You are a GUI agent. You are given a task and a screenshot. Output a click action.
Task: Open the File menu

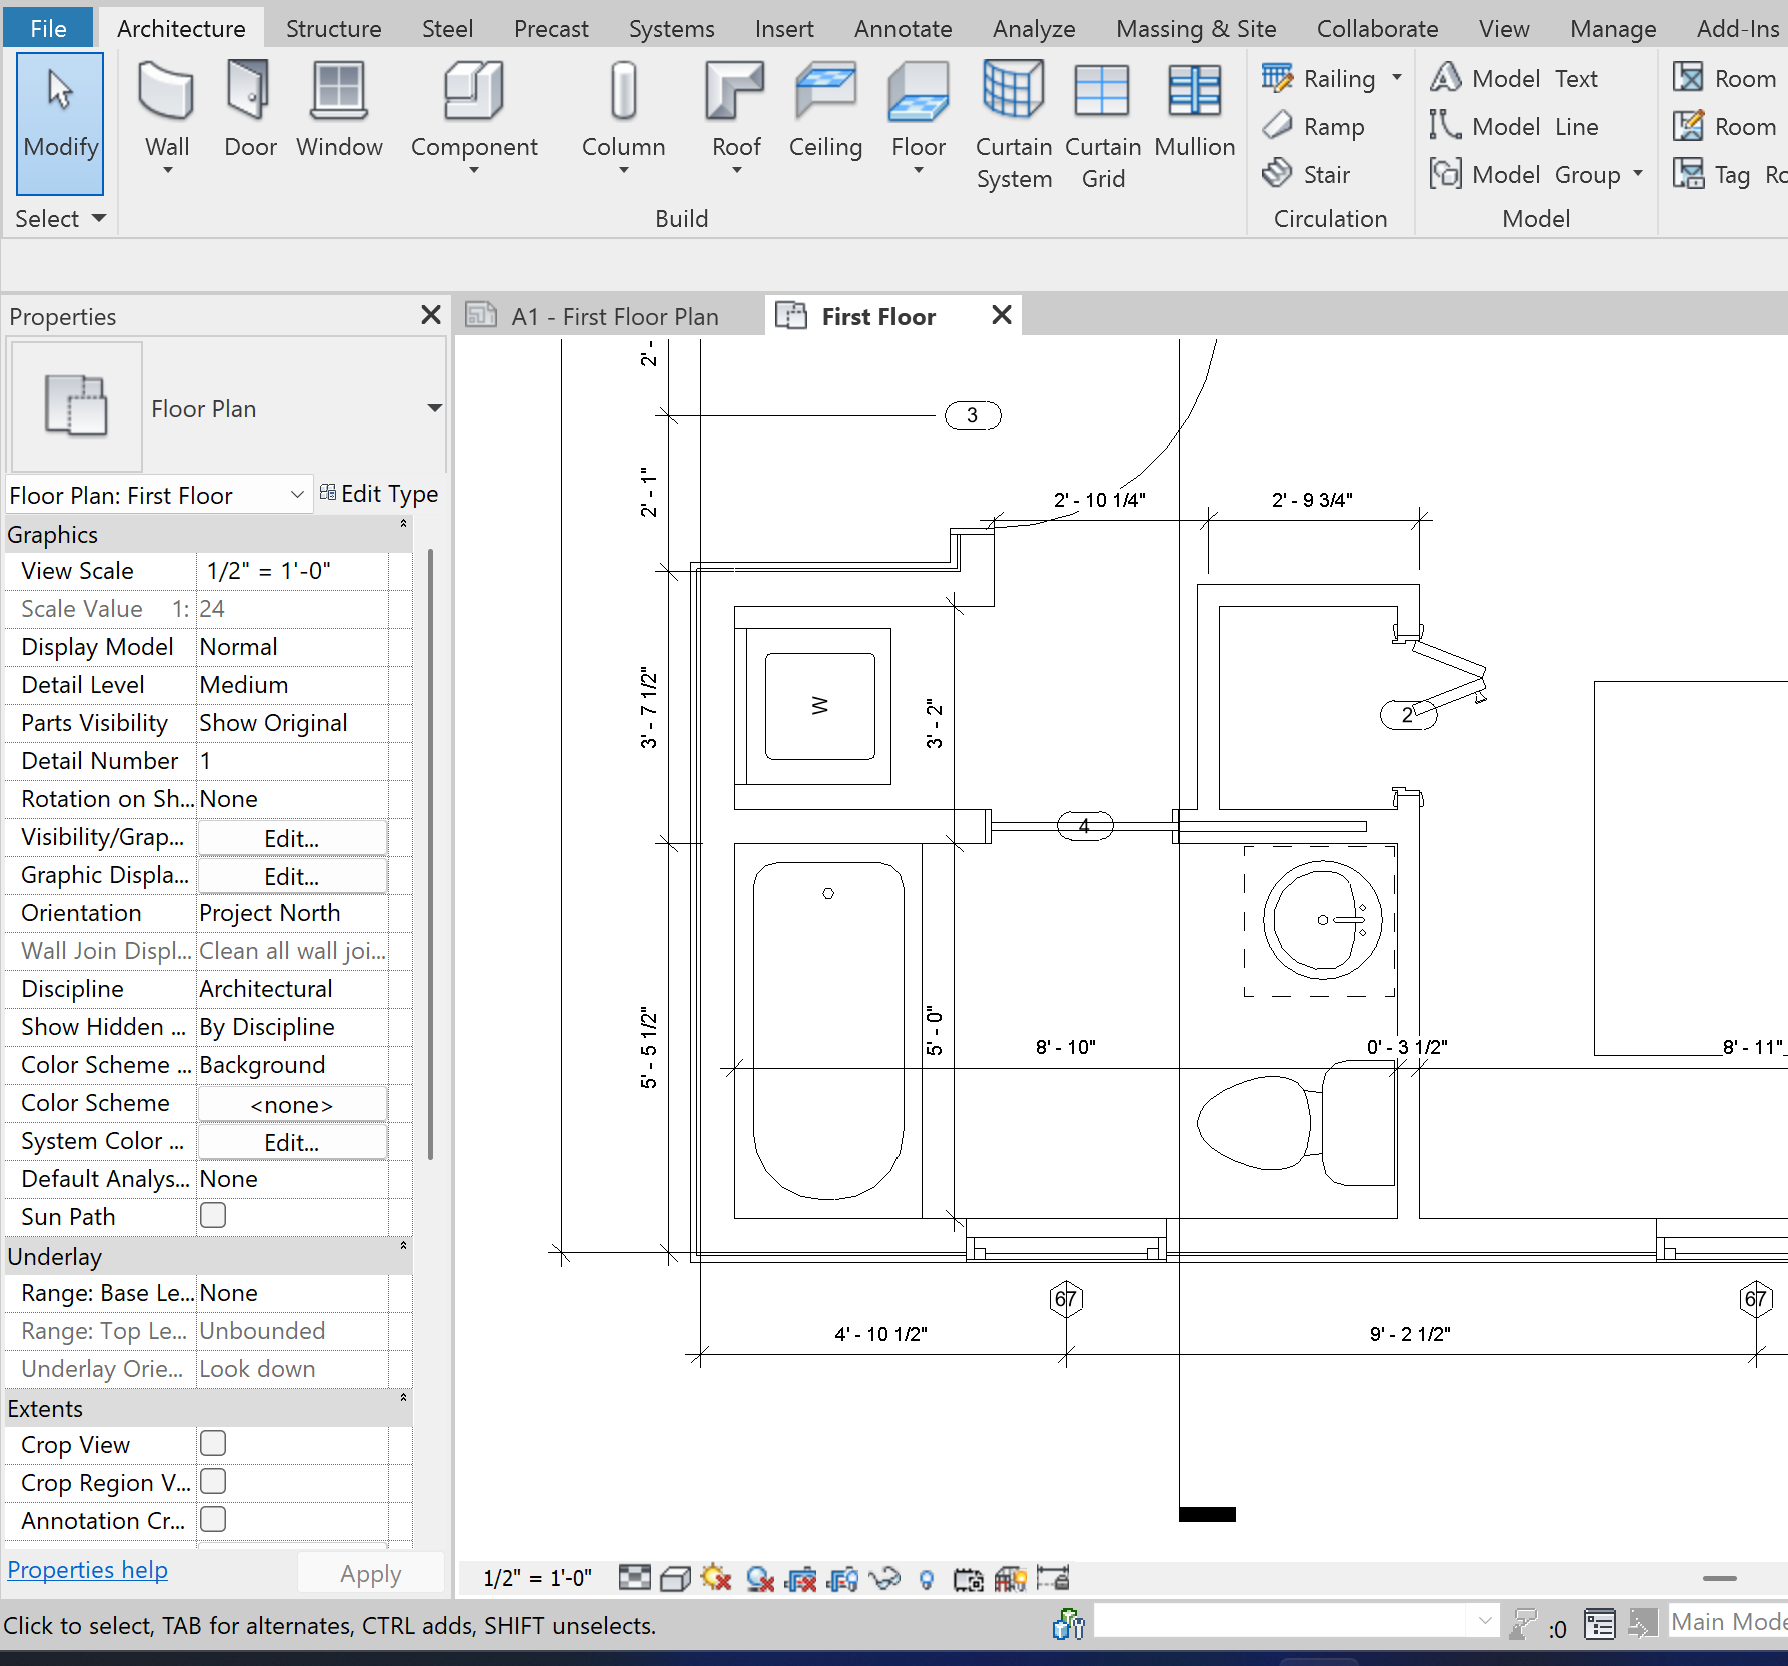[x=48, y=28]
